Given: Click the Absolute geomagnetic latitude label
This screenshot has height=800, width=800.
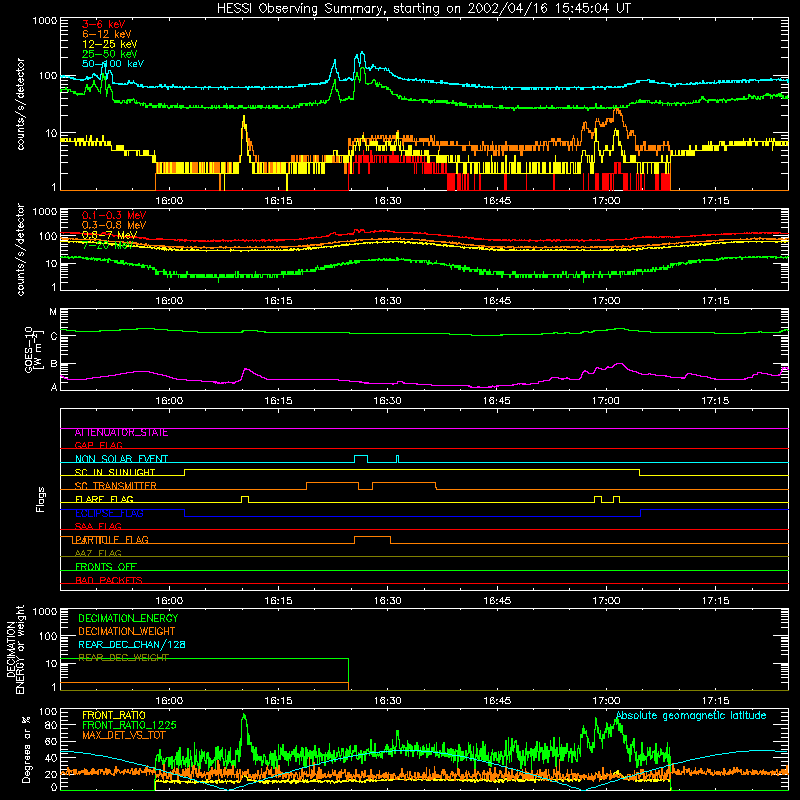Looking at the screenshot, I should pyautogui.click(x=691, y=715).
